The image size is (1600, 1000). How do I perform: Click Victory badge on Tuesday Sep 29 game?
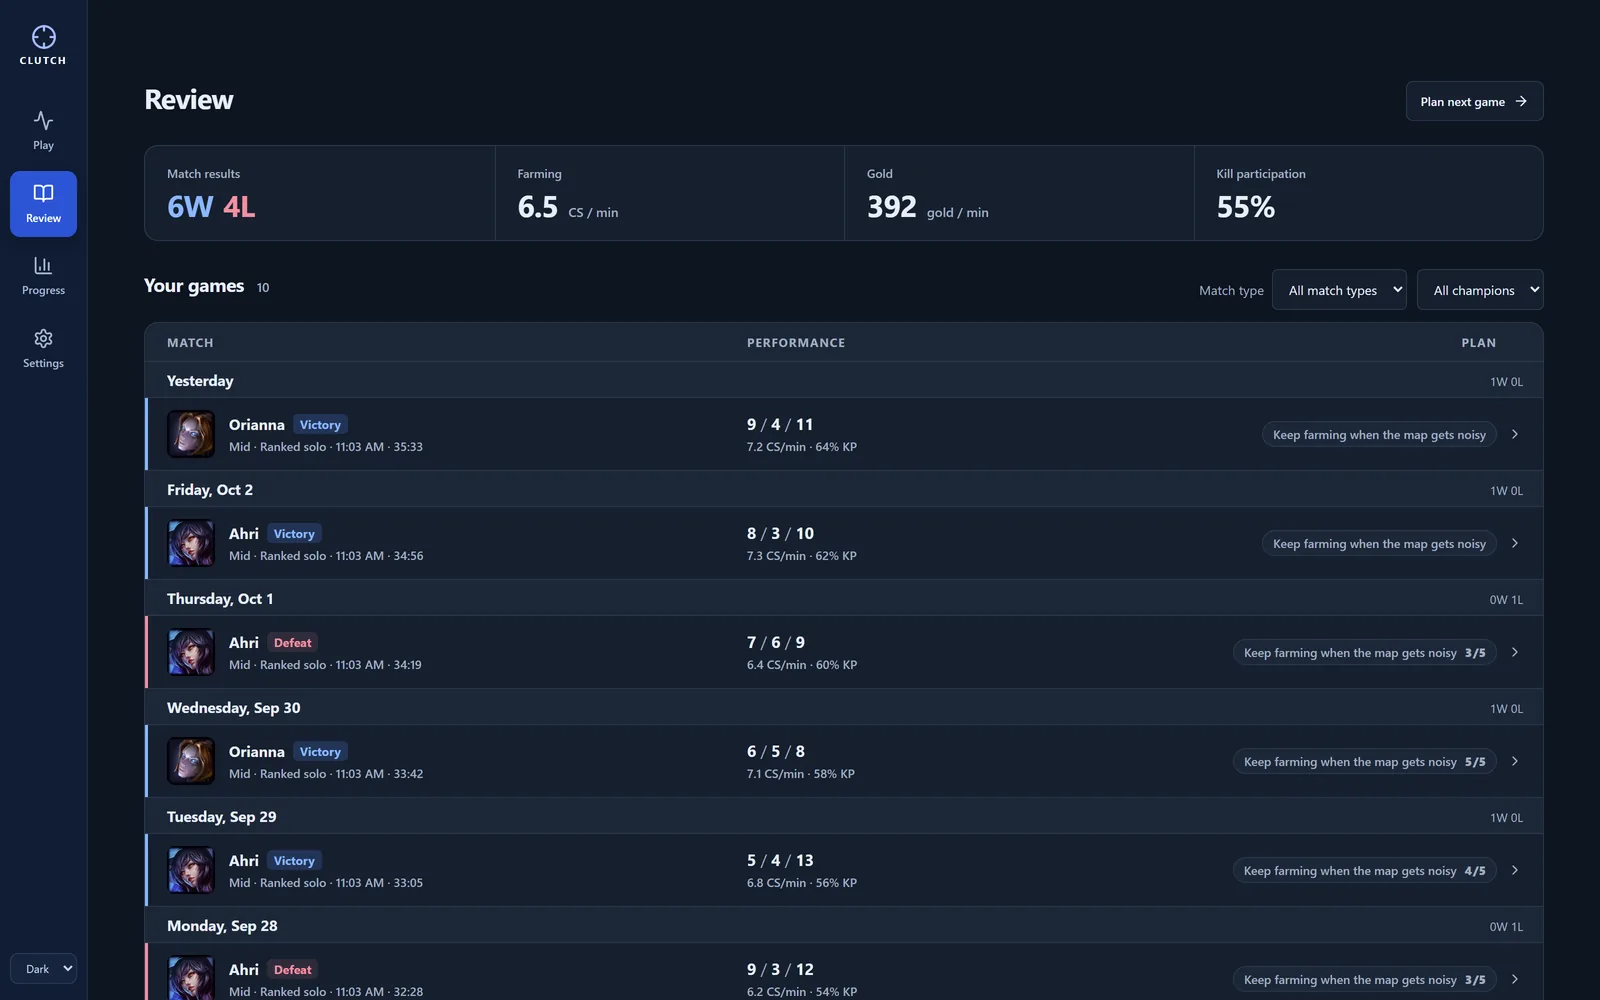[294, 860]
